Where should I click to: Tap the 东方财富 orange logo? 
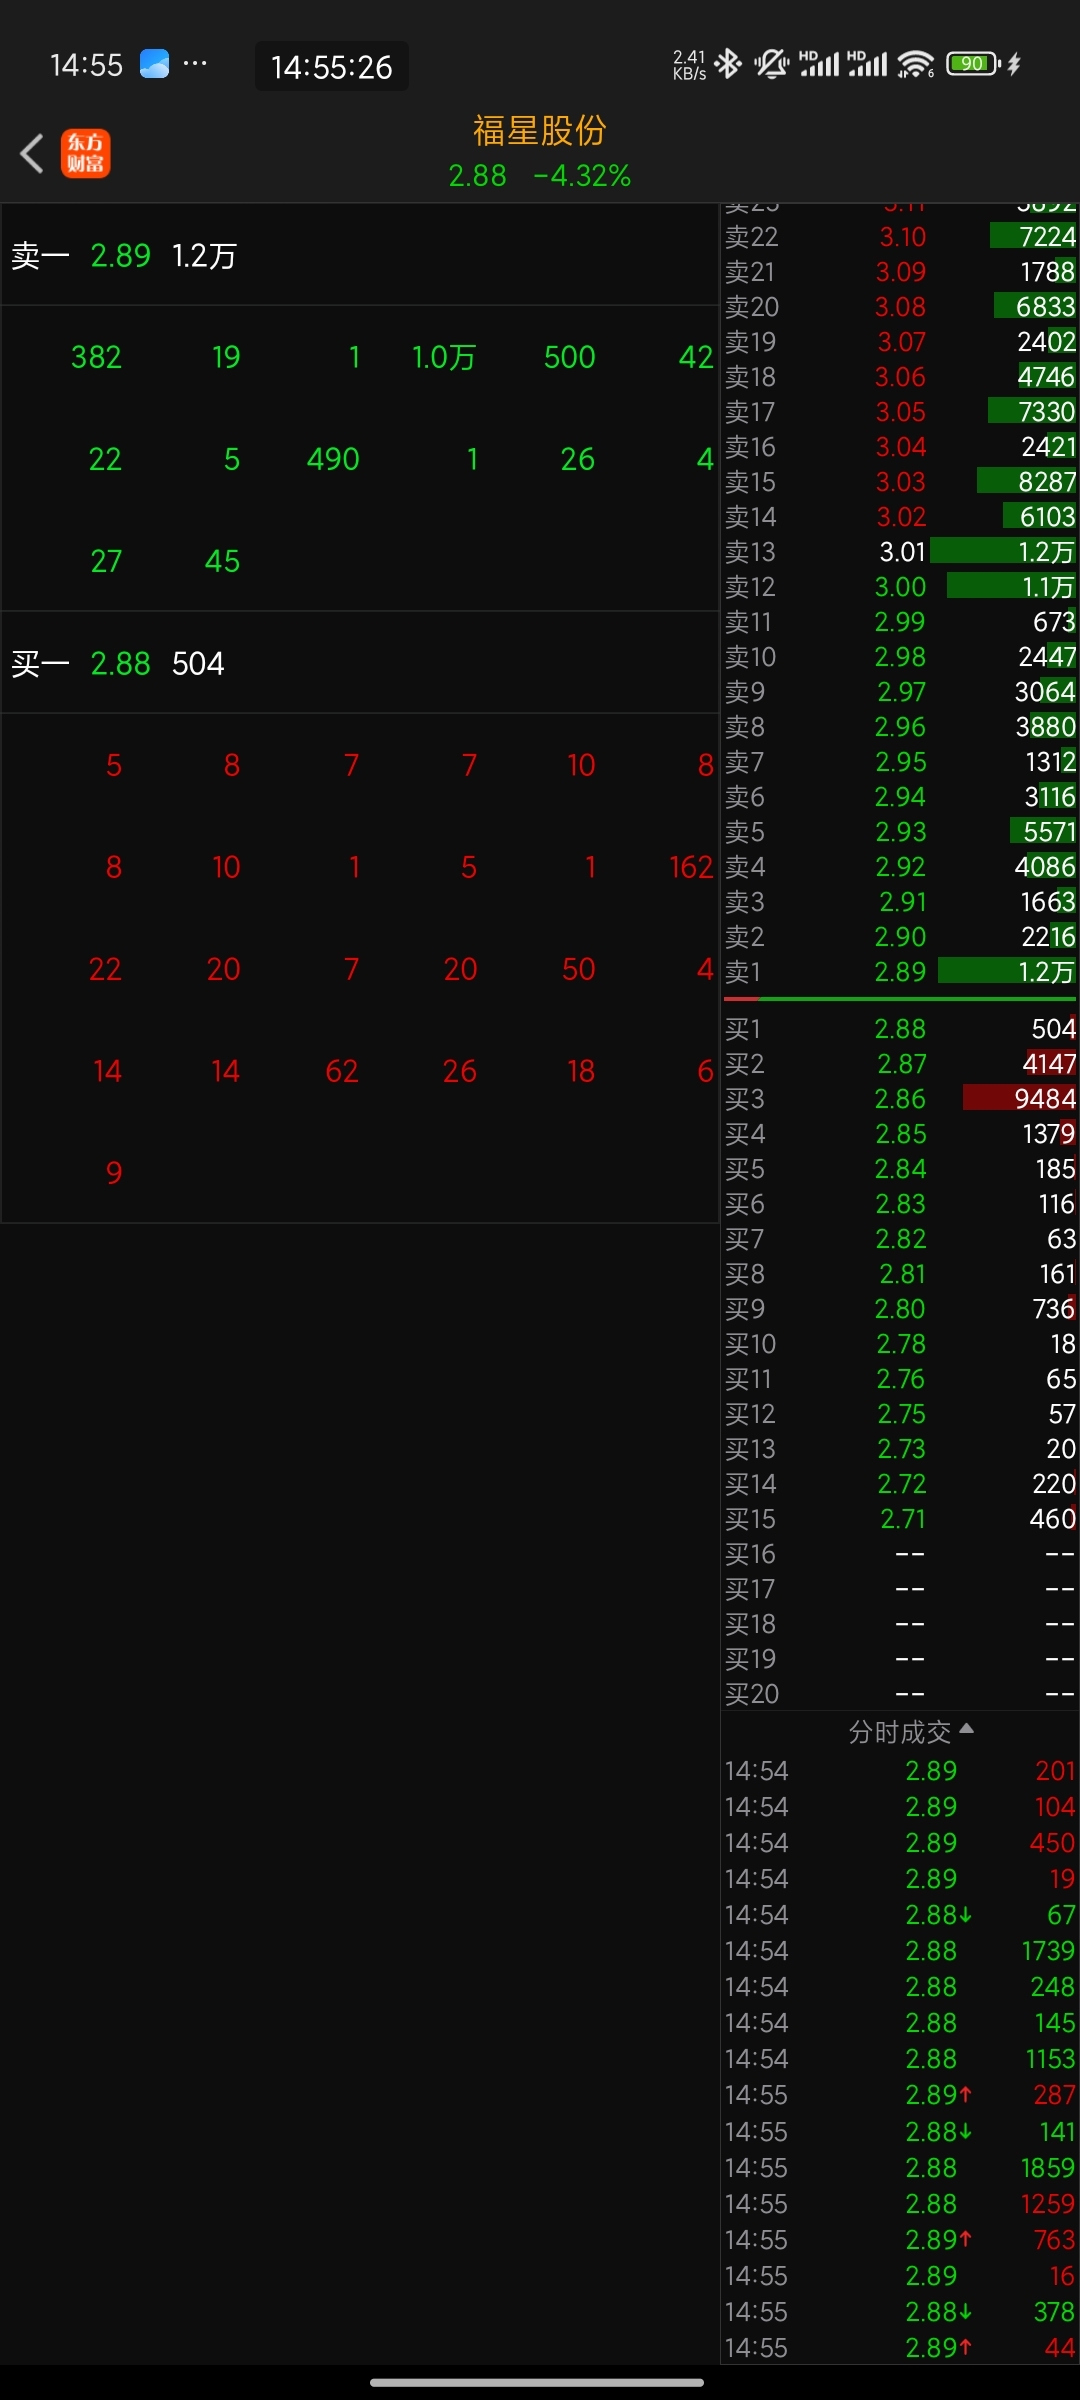86,153
